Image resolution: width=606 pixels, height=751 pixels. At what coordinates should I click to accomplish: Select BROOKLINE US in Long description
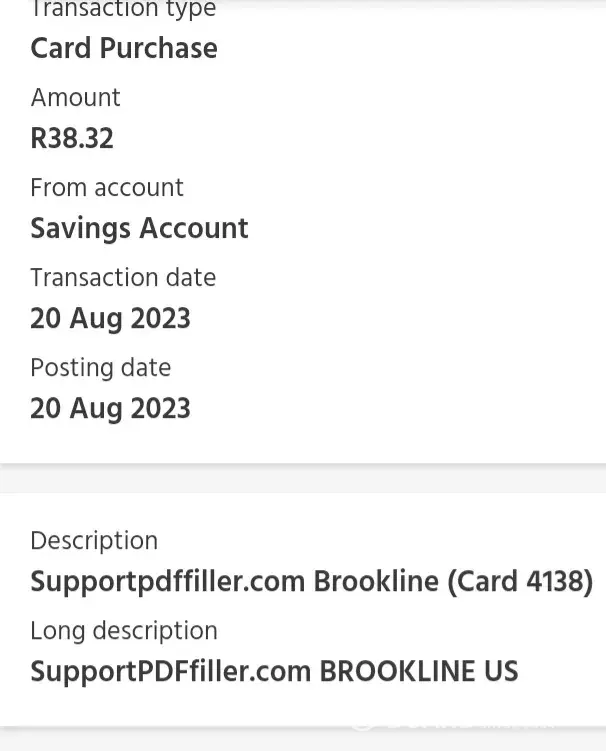(x=419, y=671)
